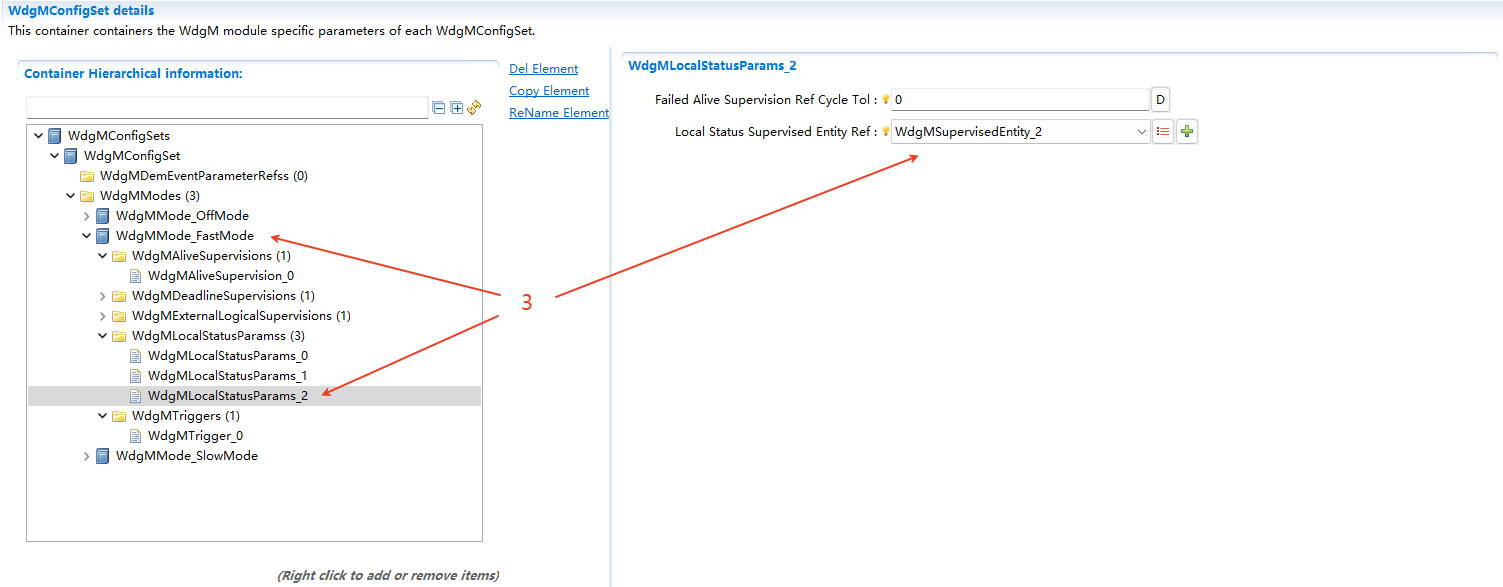1503x587 pixels.
Task: Click the Del Element link
Action: 543,69
